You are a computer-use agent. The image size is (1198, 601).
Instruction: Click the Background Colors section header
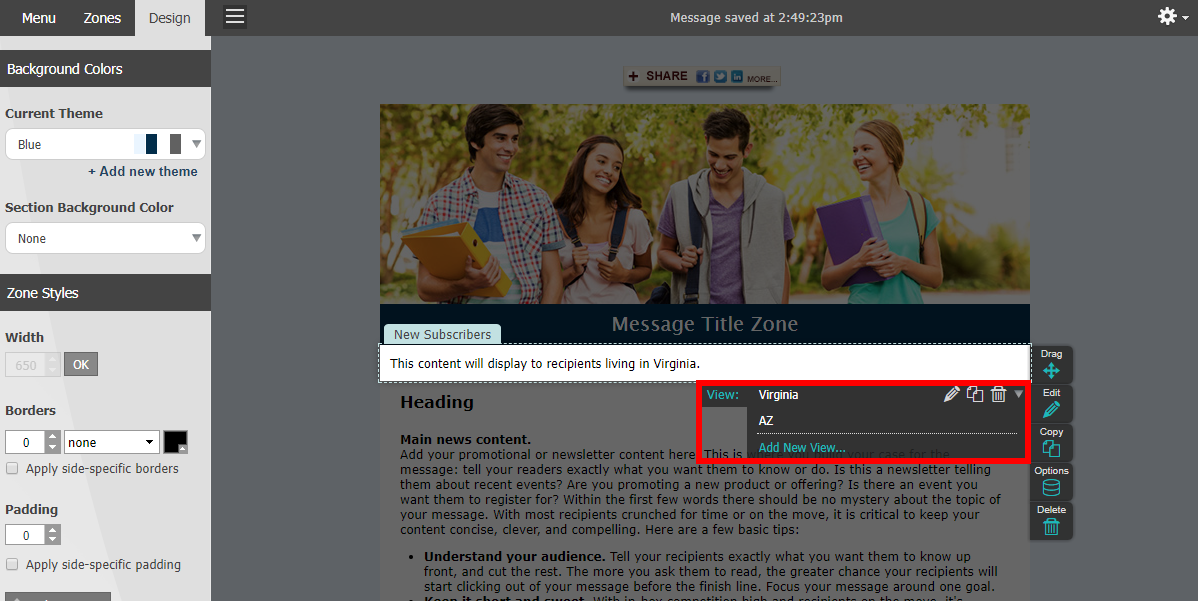click(x=105, y=69)
